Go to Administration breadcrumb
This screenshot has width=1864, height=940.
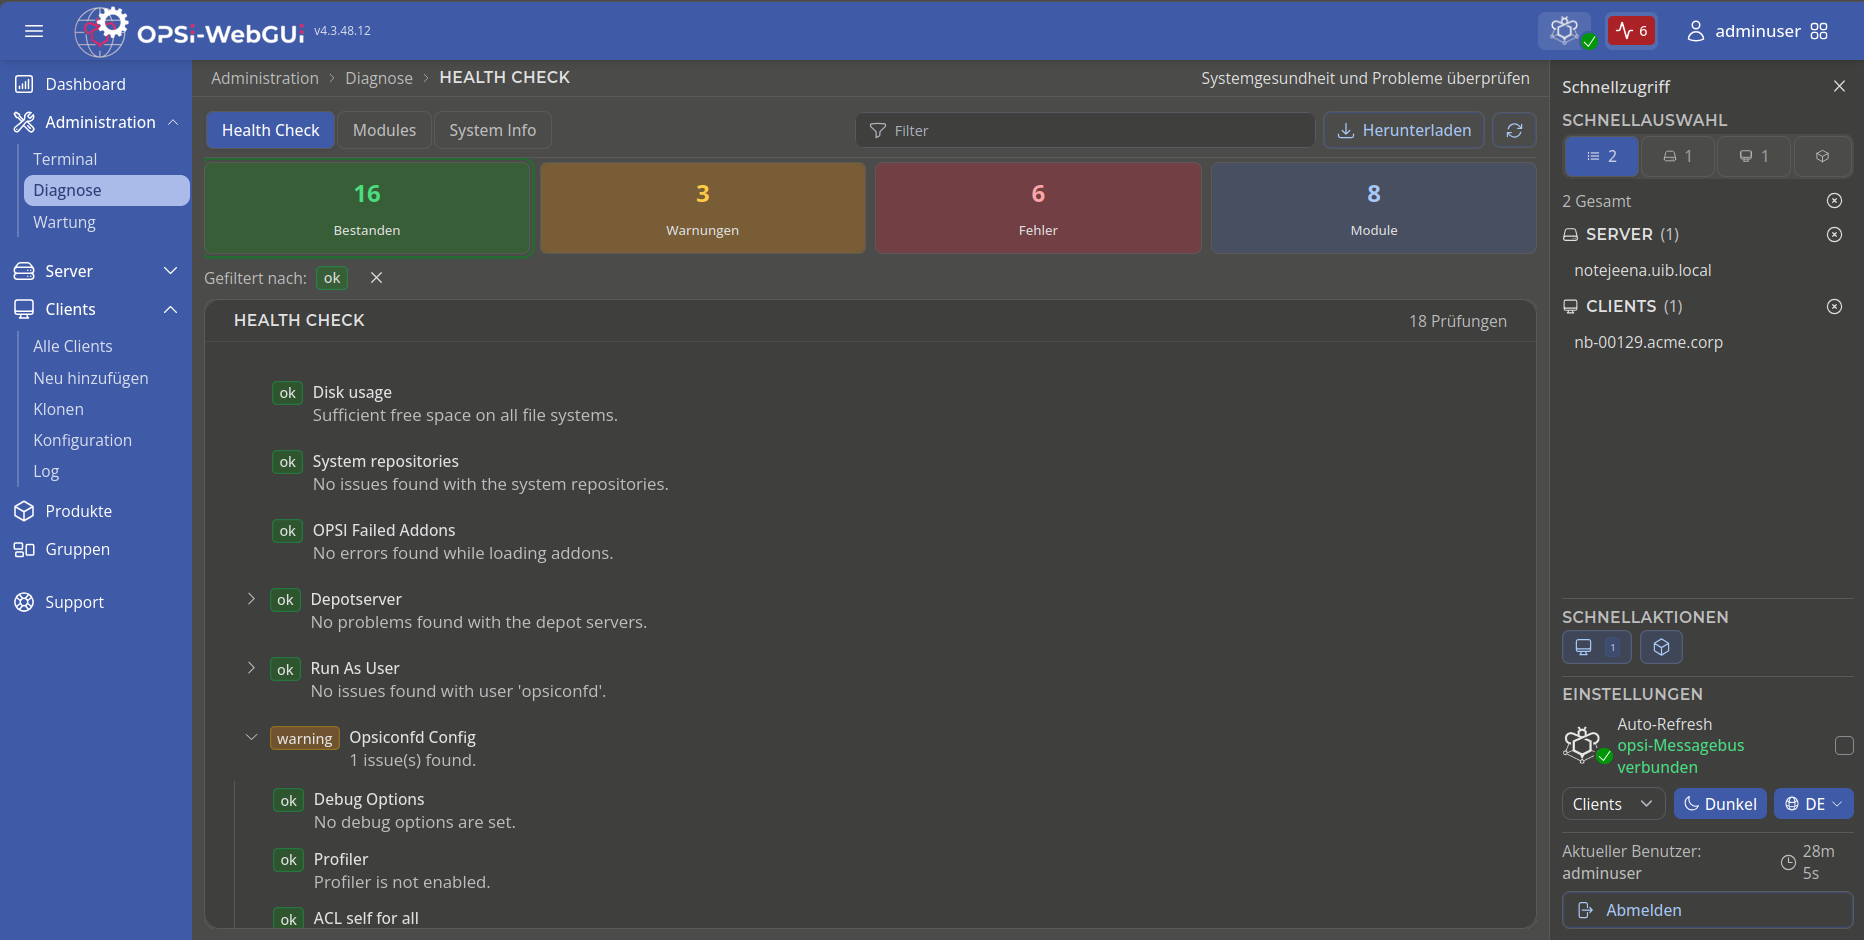click(x=264, y=78)
